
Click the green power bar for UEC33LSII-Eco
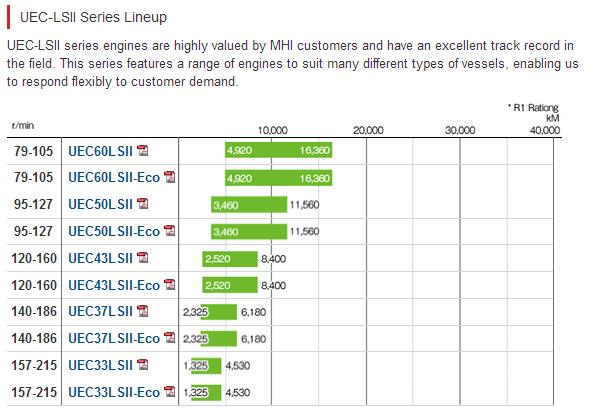(x=206, y=392)
